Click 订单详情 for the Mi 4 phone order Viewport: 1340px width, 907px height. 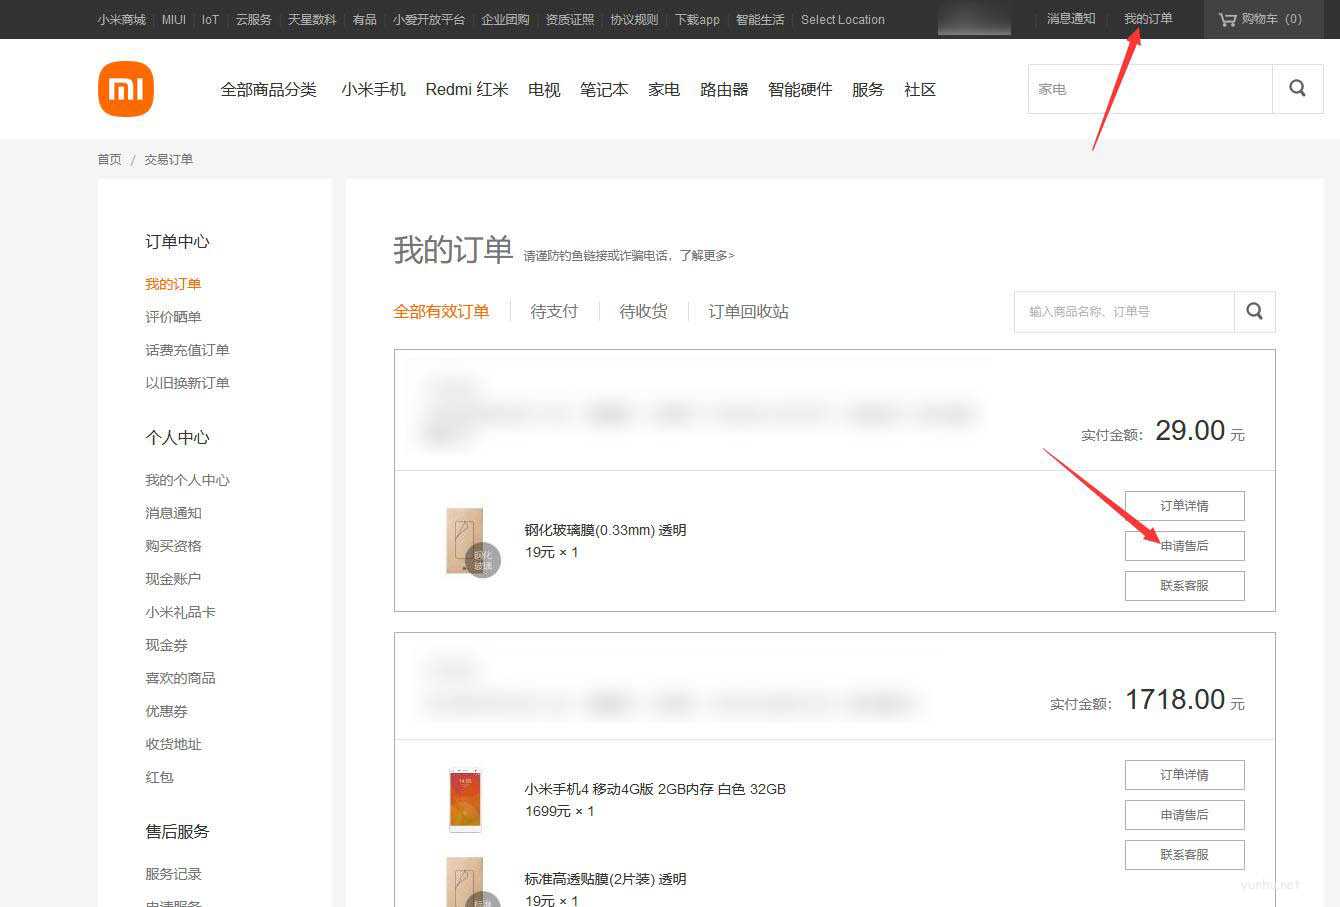[x=1184, y=774]
